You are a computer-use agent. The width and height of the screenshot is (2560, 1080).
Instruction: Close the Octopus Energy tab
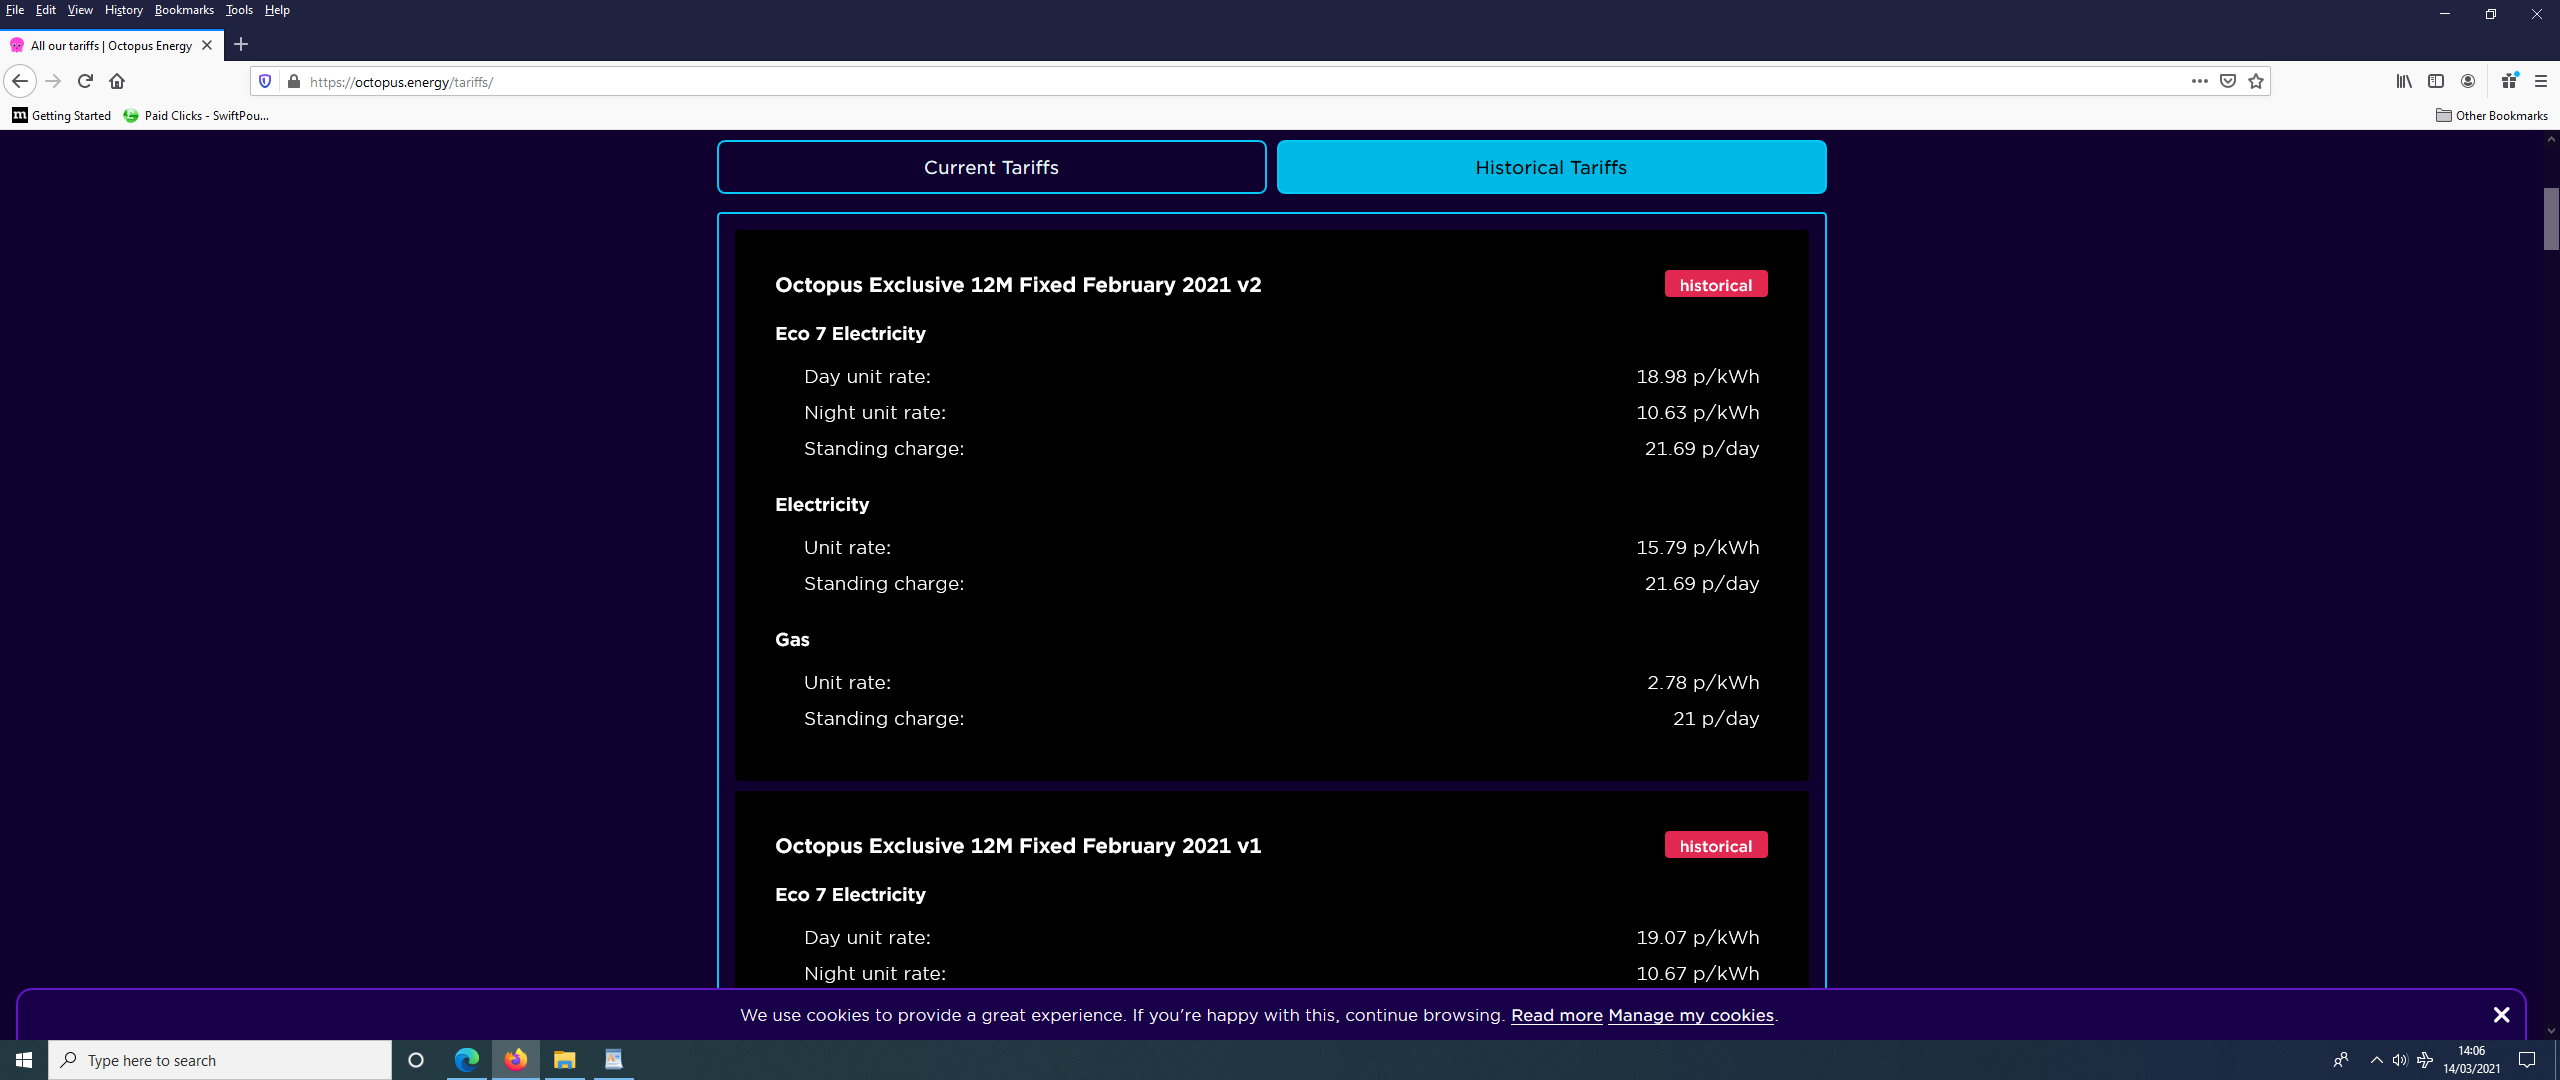coord(207,45)
